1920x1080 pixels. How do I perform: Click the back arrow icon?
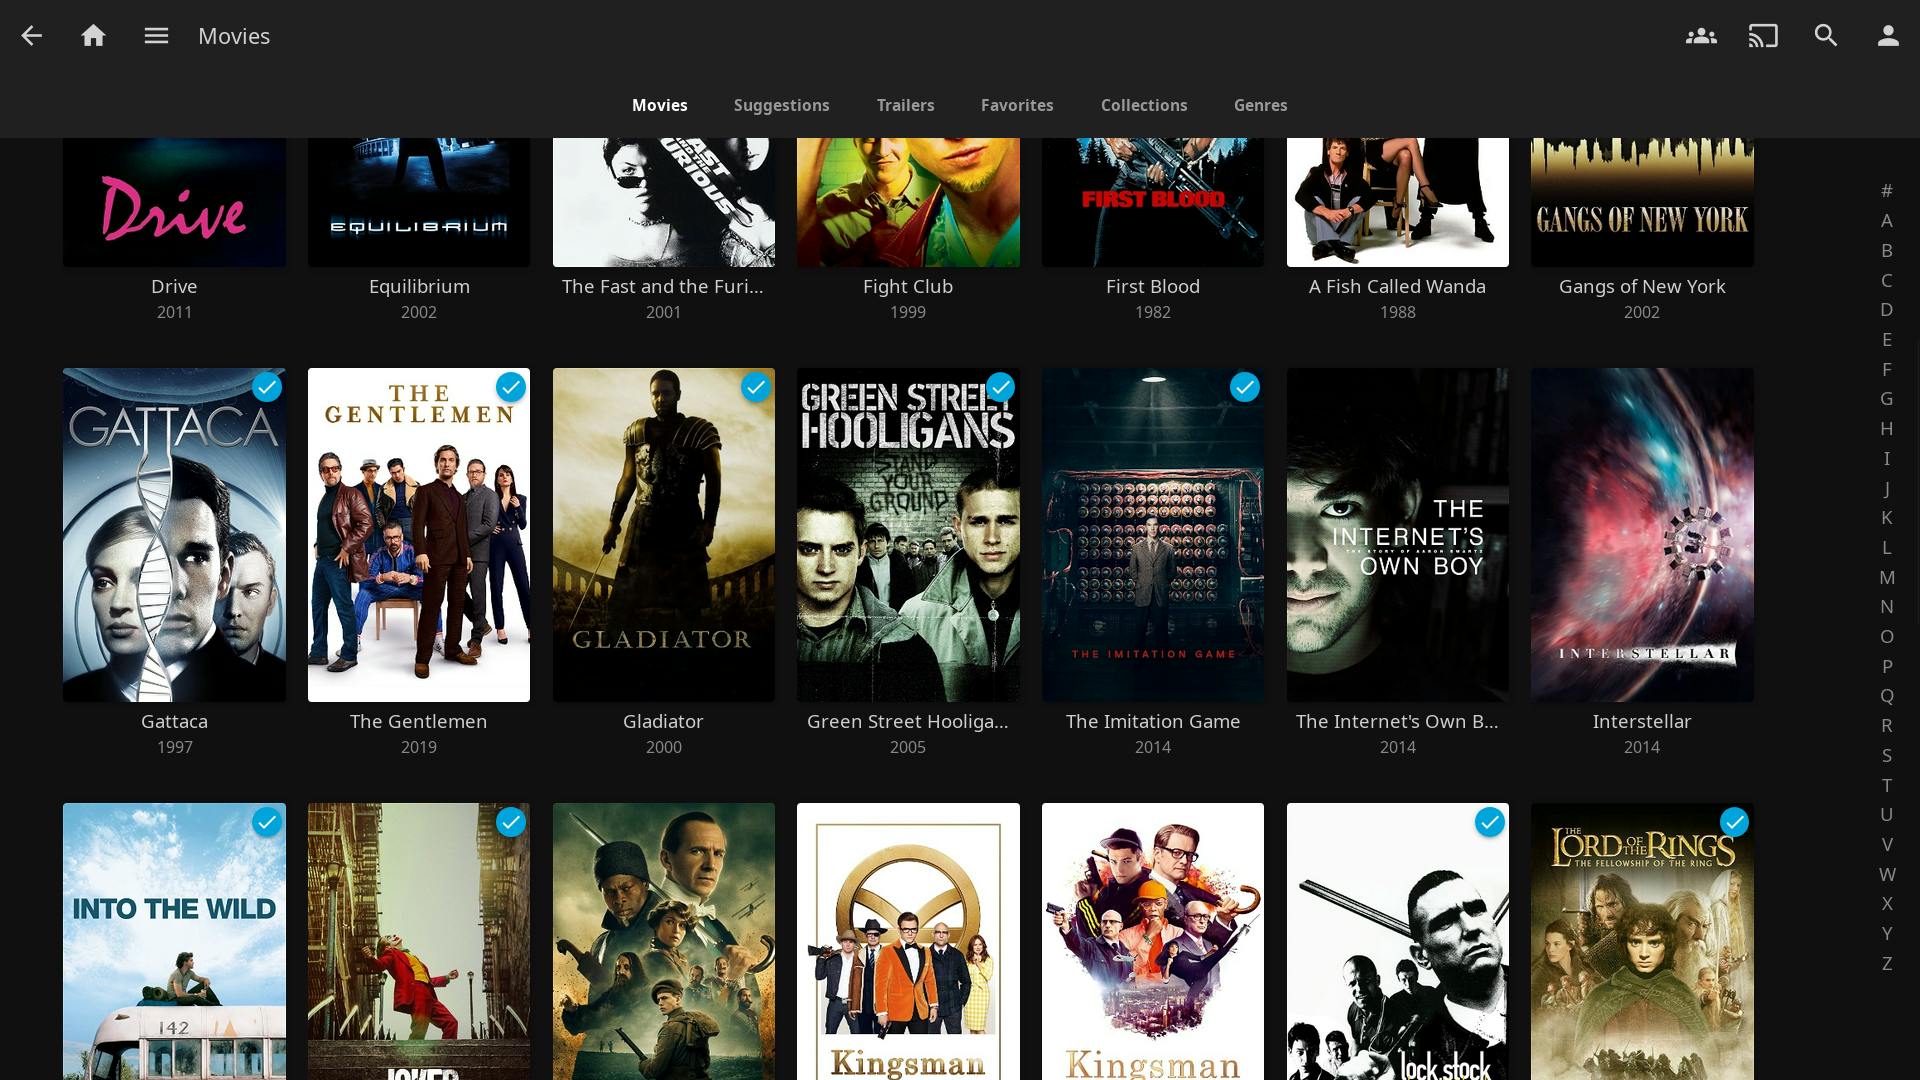[x=32, y=36]
